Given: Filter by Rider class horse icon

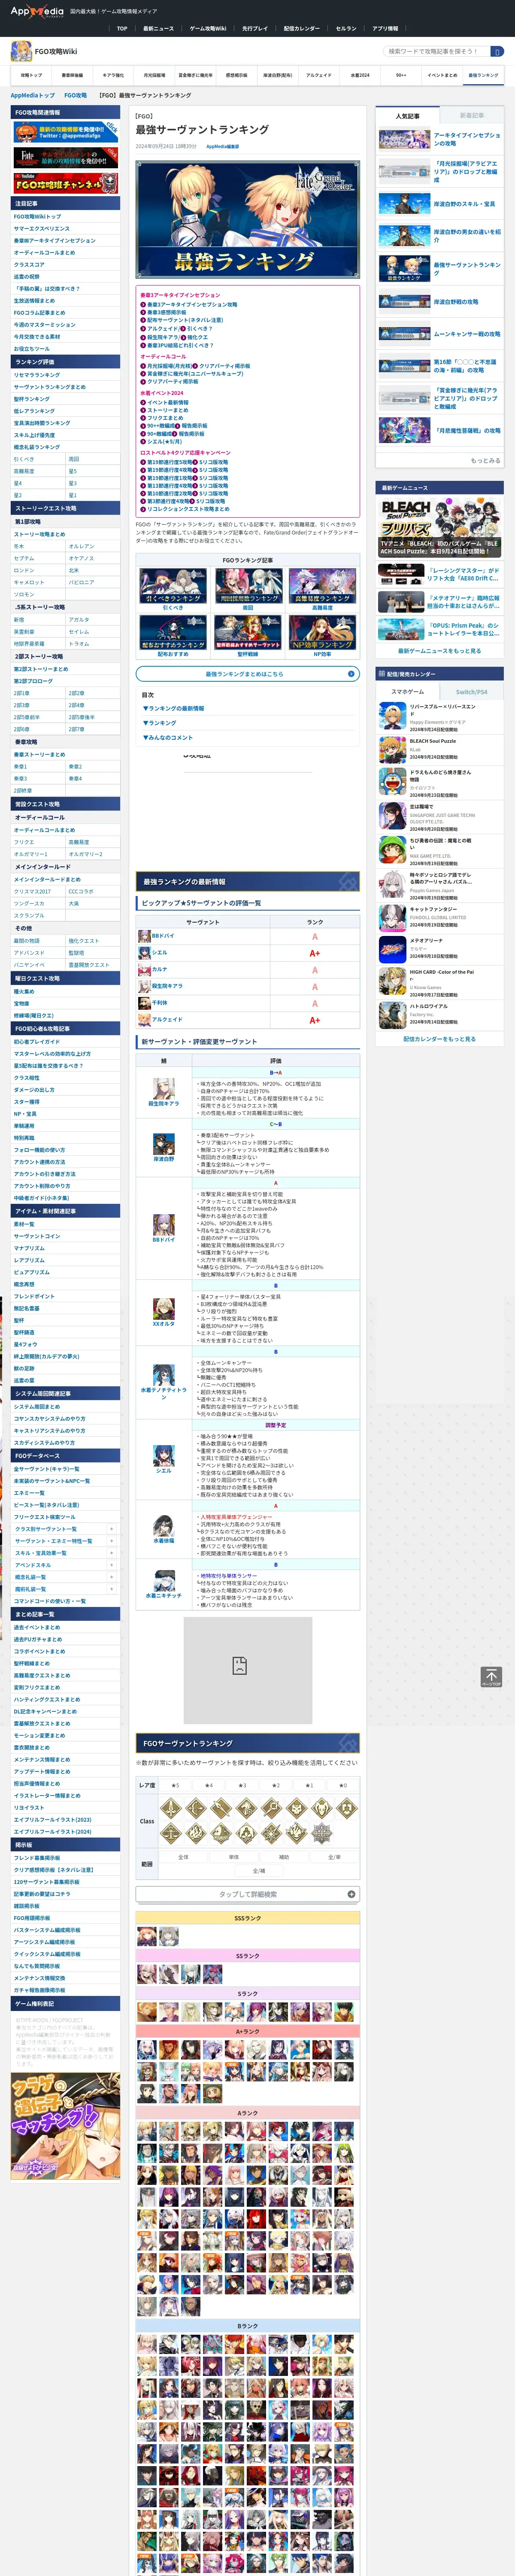Looking at the screenshot, I should [x=246, y=1808].
